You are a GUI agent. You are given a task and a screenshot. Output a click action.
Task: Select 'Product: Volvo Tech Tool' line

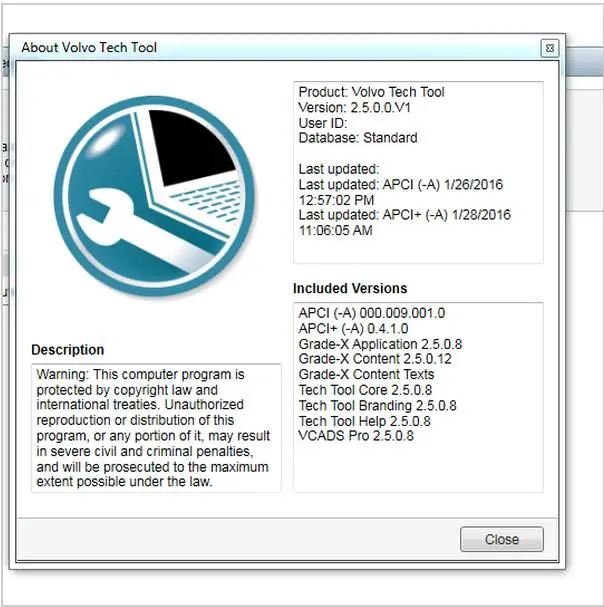371,92
